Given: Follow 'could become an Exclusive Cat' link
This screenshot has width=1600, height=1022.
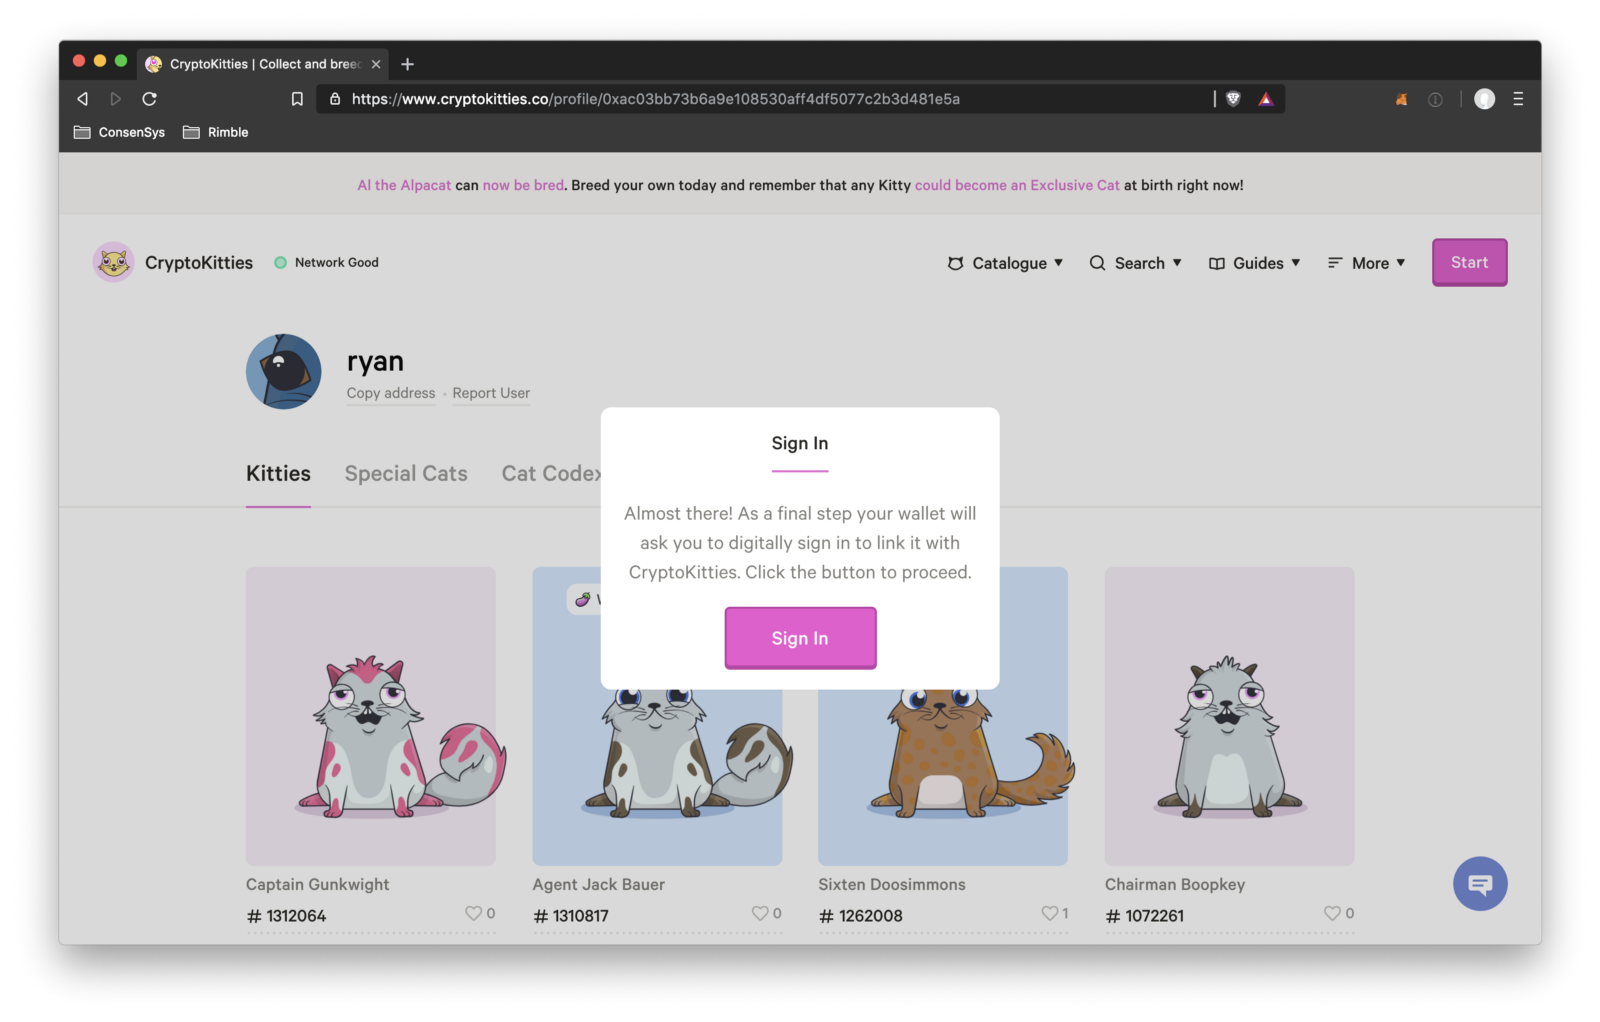Looking at the screenshot, I should pyautogui.click(x=1017, y=185).
